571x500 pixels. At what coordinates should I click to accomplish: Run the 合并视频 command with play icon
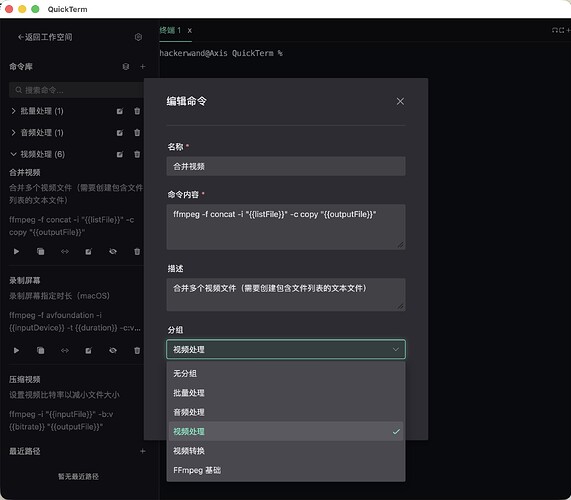coord(16,251)
